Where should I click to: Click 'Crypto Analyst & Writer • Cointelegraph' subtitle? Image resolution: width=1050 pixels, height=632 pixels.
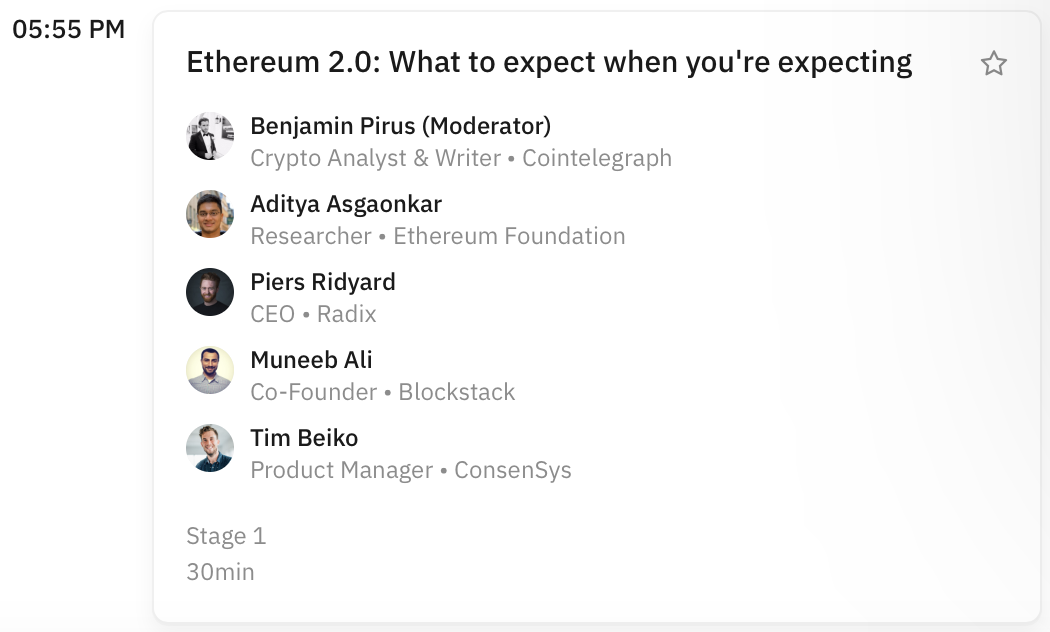point(461,158)
